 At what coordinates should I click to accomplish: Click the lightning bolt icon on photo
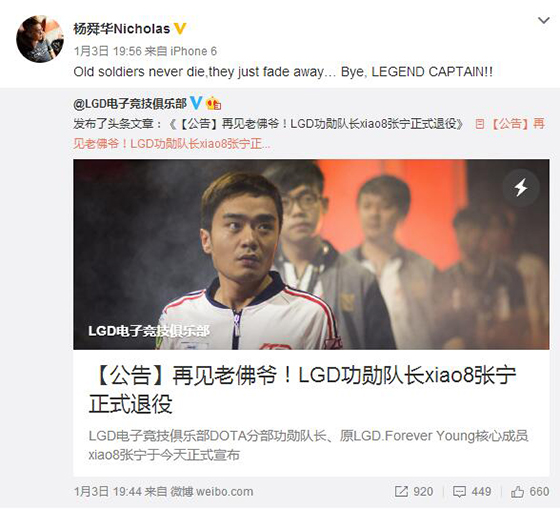click(x=521, y=187)
